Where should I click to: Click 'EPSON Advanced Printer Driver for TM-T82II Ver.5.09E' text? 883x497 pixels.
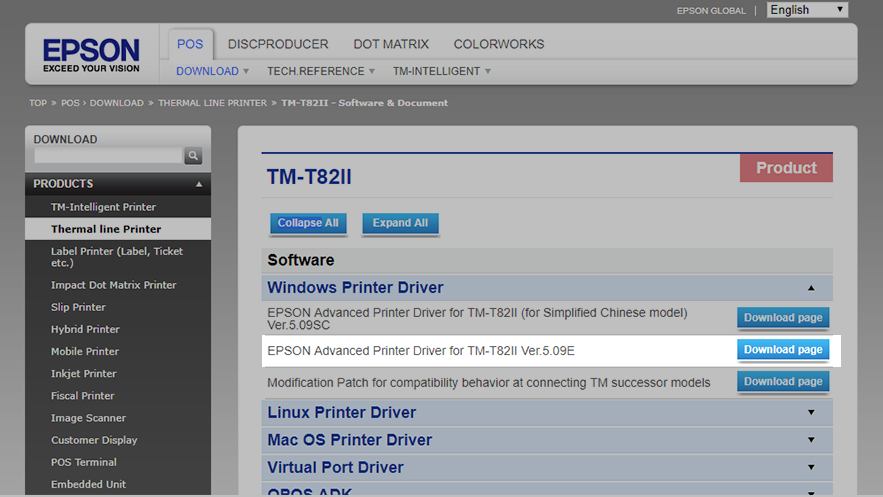(x=421, y=351)
